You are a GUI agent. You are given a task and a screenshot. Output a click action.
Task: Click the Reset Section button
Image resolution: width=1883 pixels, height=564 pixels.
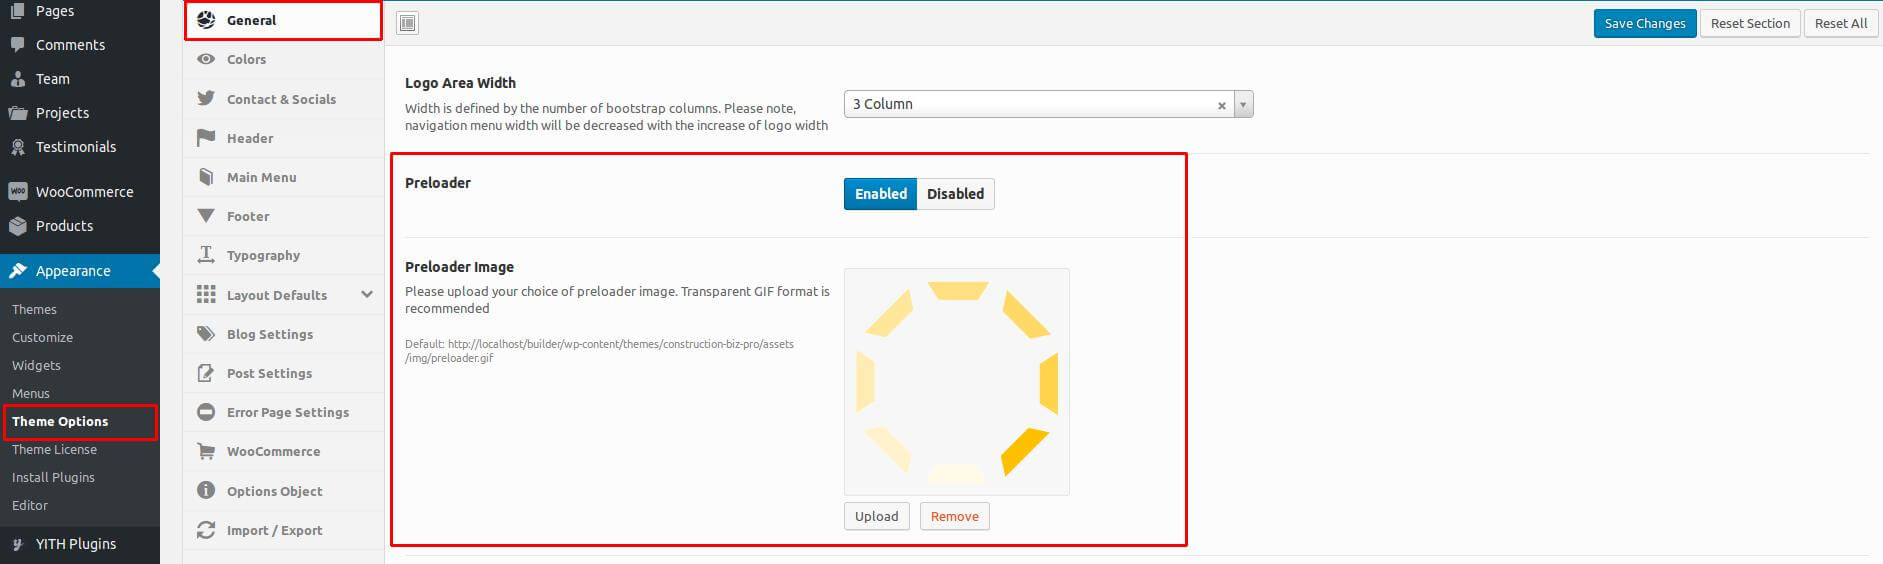coord(1750,23)
